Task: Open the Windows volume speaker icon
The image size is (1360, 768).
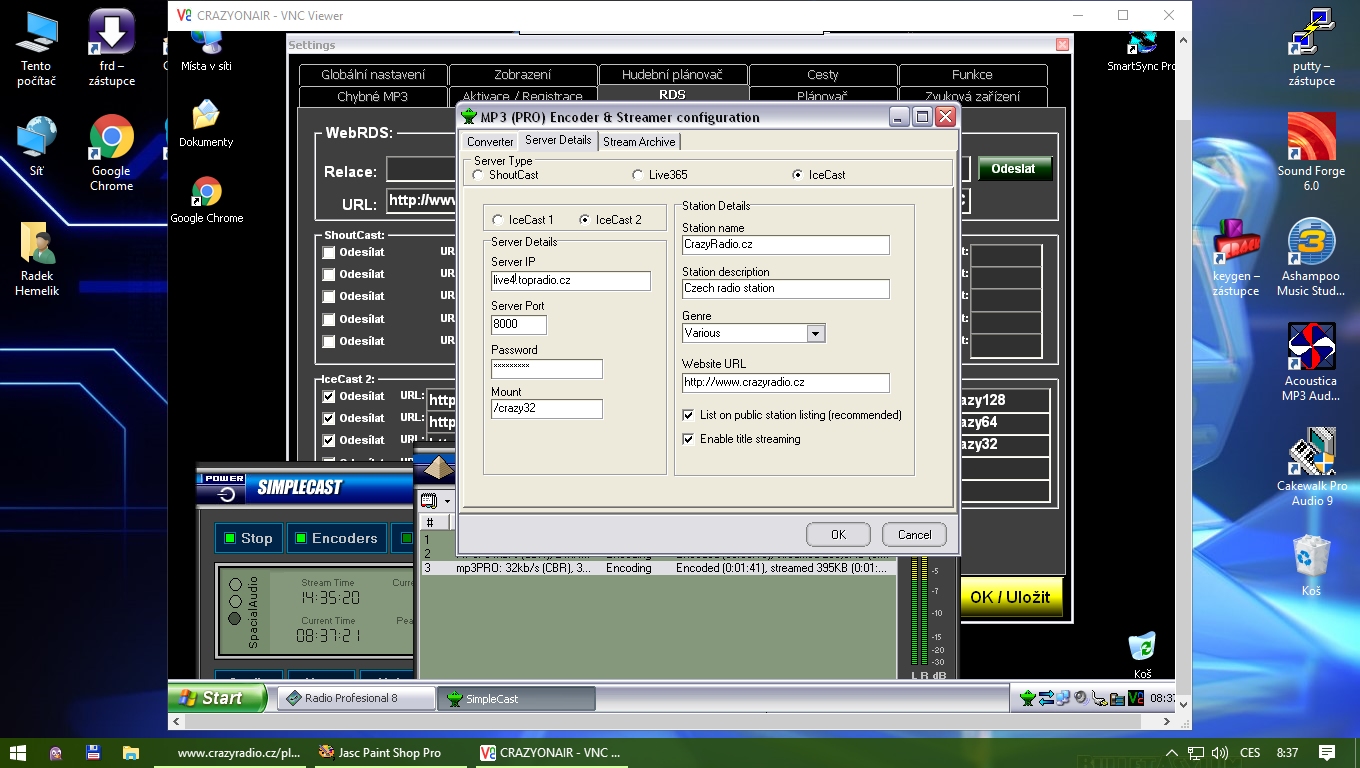Action: (x=1219, y=752)
